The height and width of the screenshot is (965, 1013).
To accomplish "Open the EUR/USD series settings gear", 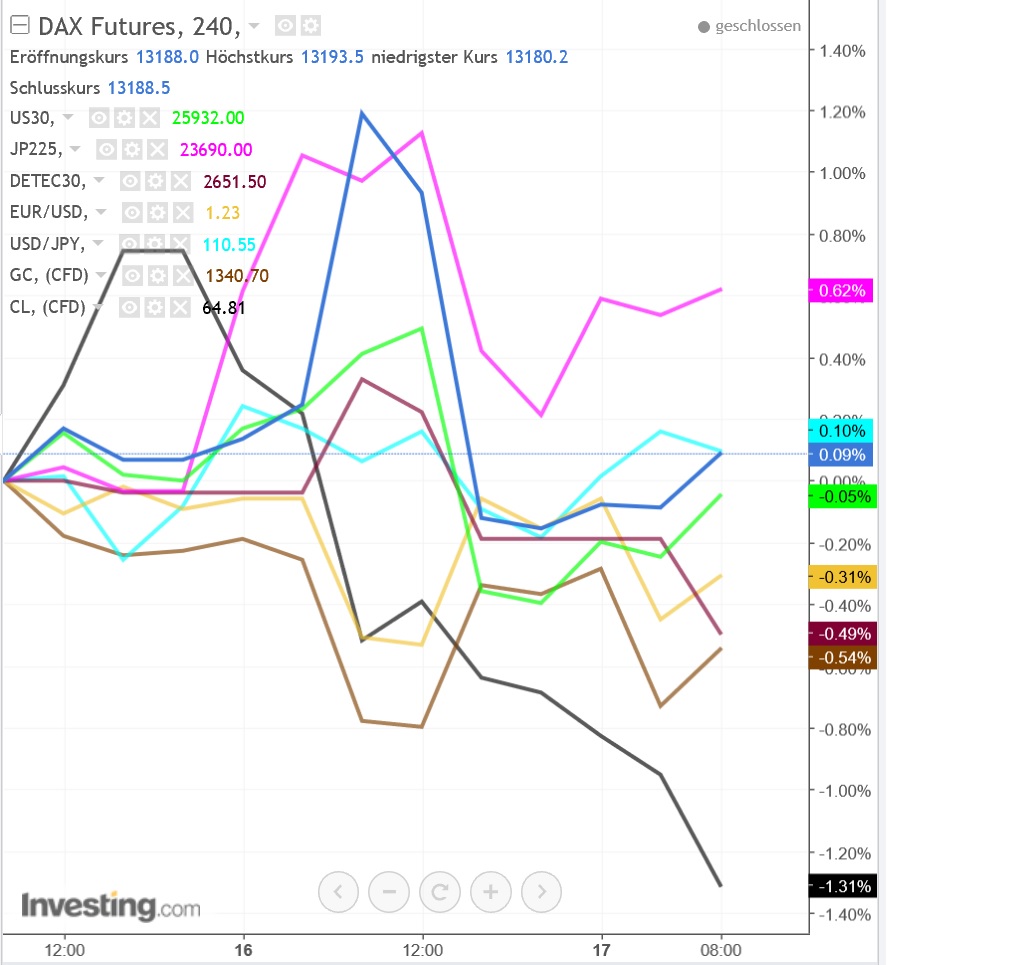I will 155,212.
